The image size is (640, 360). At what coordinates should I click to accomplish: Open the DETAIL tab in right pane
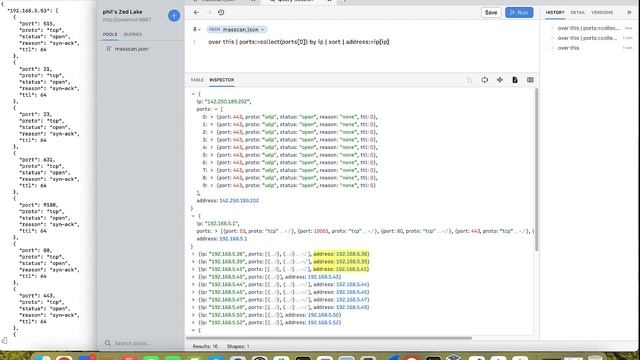point(578,13)
